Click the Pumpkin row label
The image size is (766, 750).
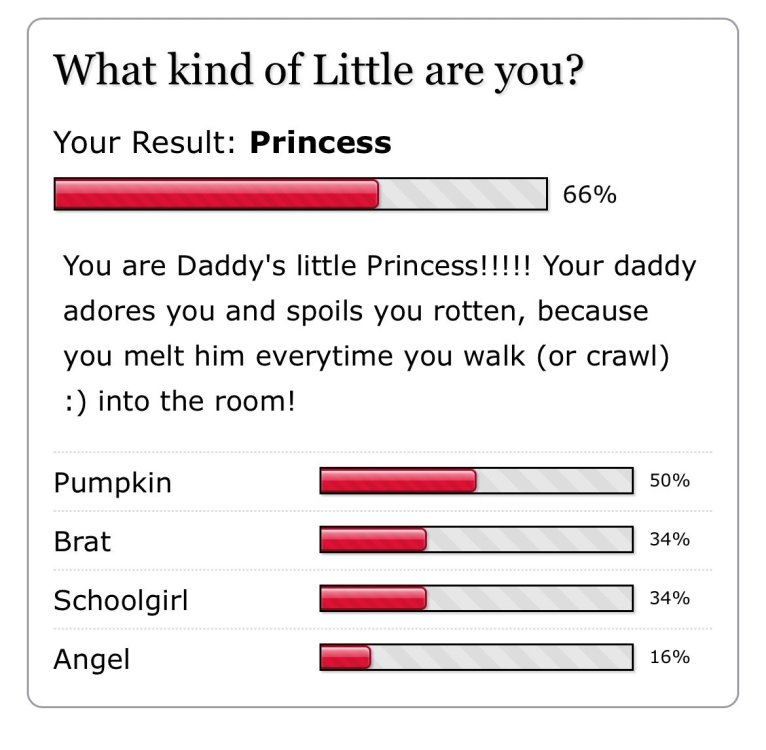point(112,483)
